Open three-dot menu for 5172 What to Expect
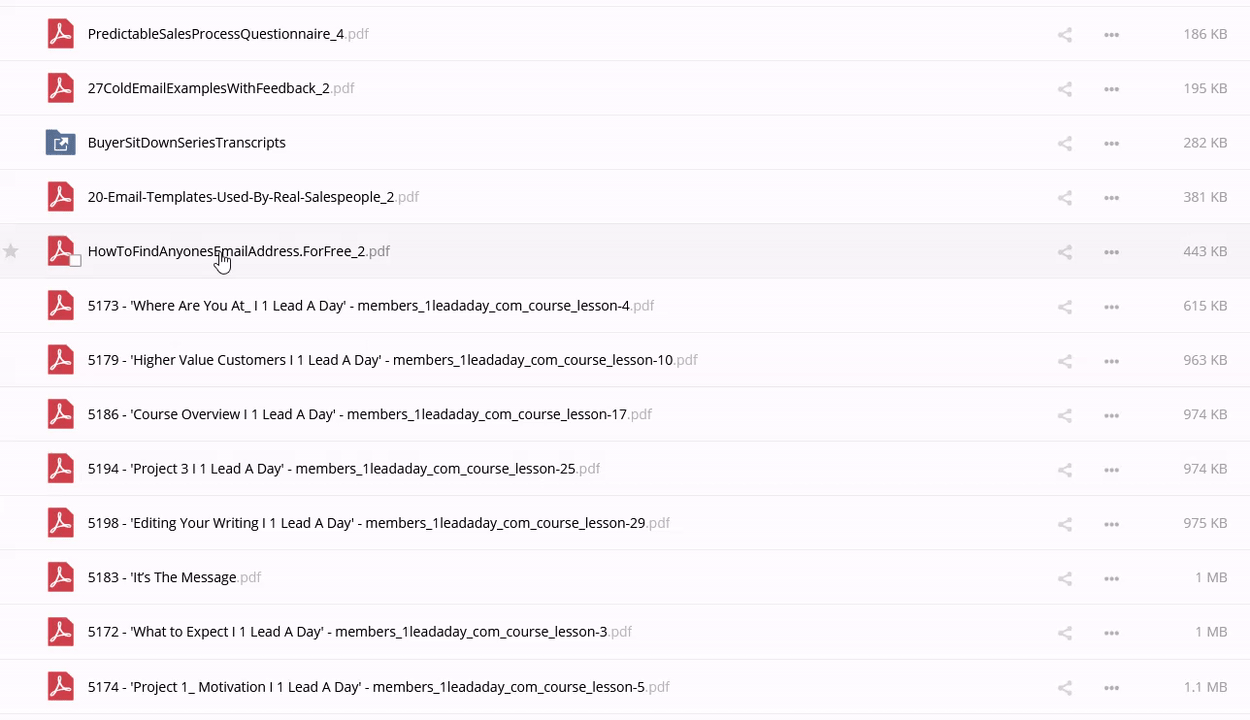Screen dimensions: 1250x720 1111,633
